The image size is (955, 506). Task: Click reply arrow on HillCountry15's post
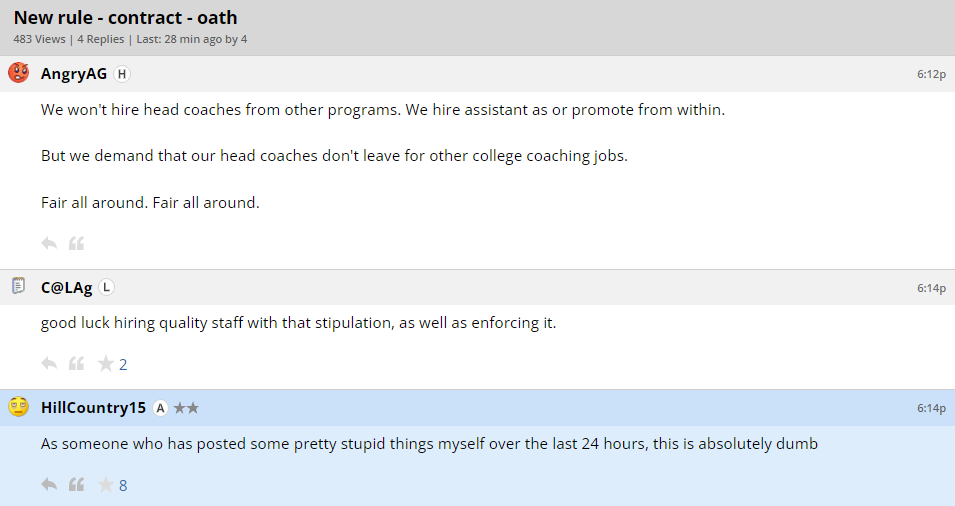click(49, 485)
